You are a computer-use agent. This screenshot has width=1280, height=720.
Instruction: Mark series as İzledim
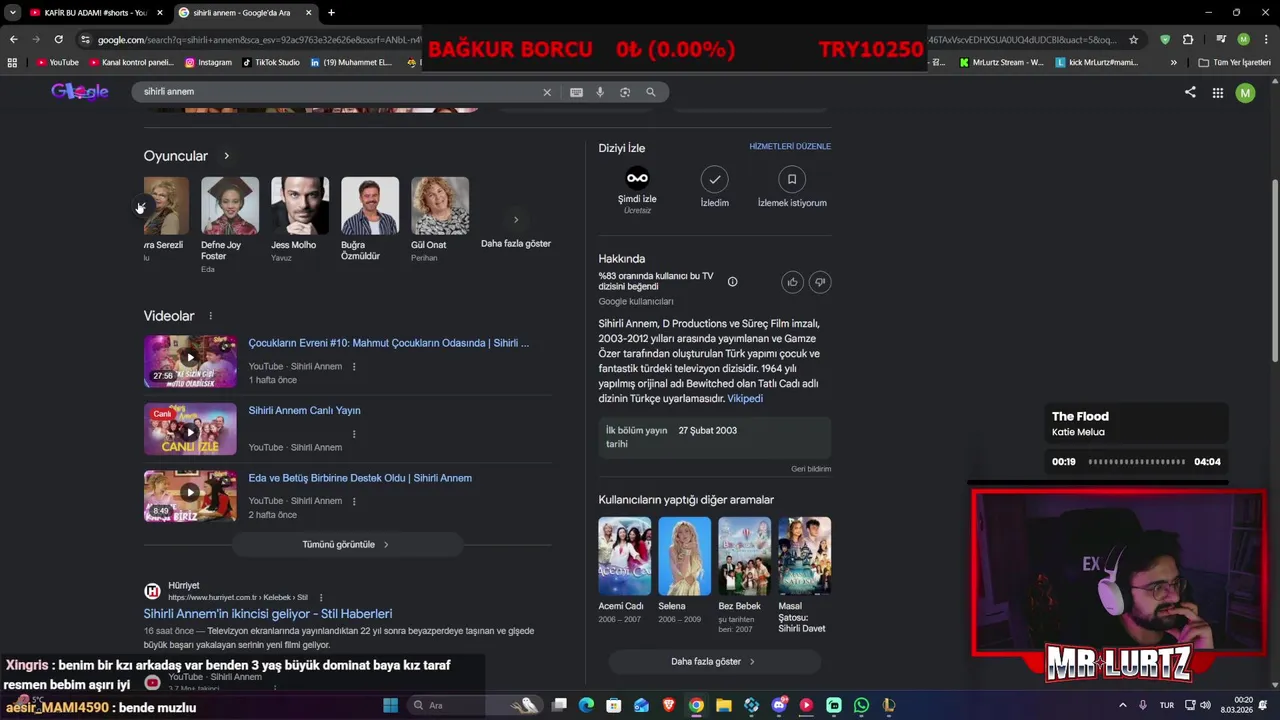click(x=714, y=179)
